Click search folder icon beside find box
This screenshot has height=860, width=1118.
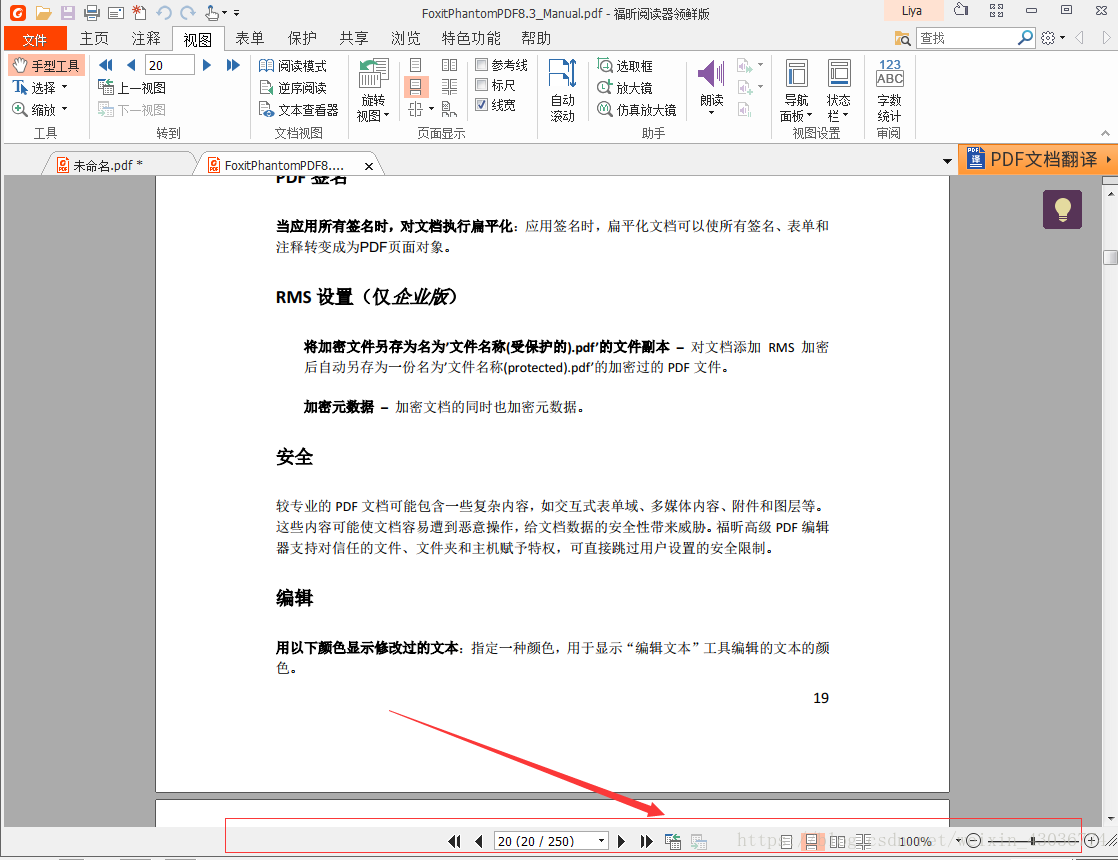902,38
